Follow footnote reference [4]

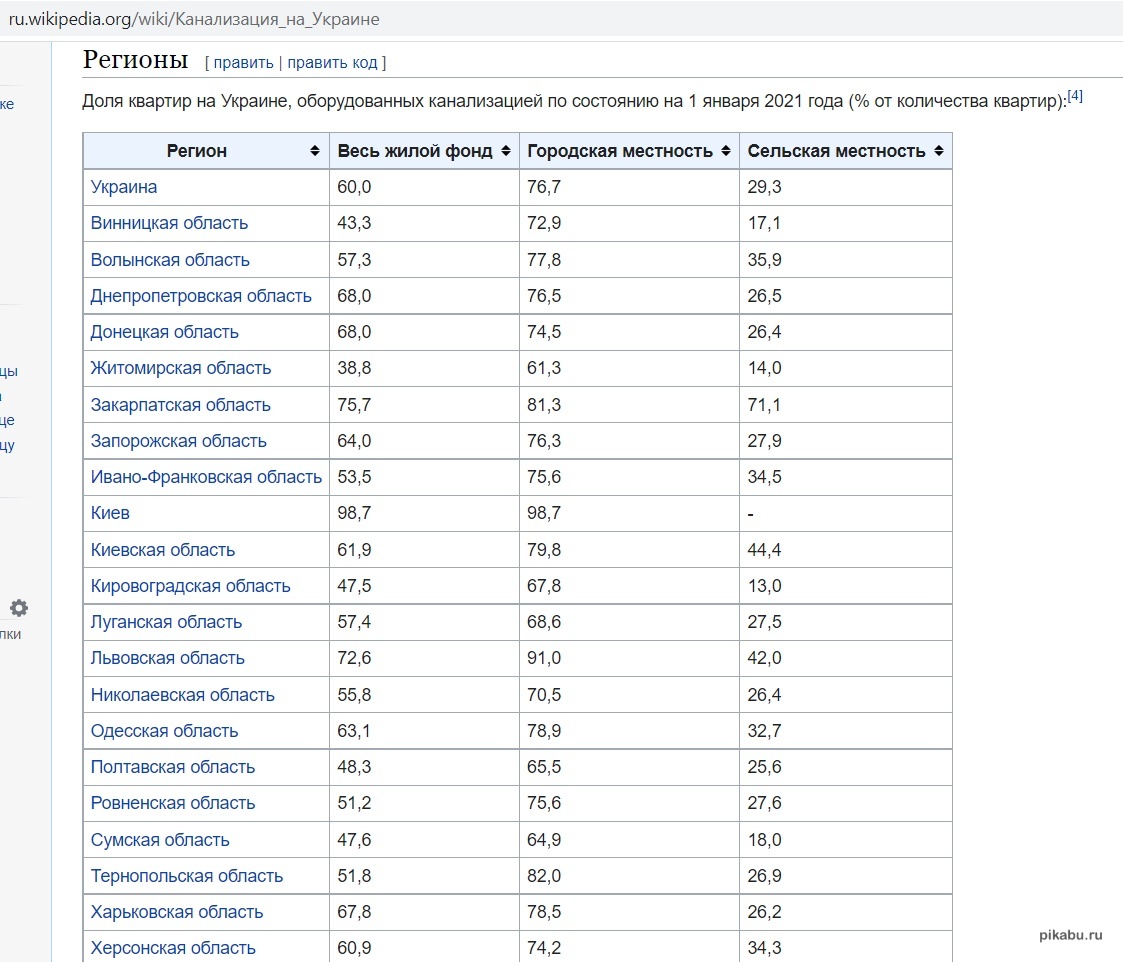tap(1075, 97)
